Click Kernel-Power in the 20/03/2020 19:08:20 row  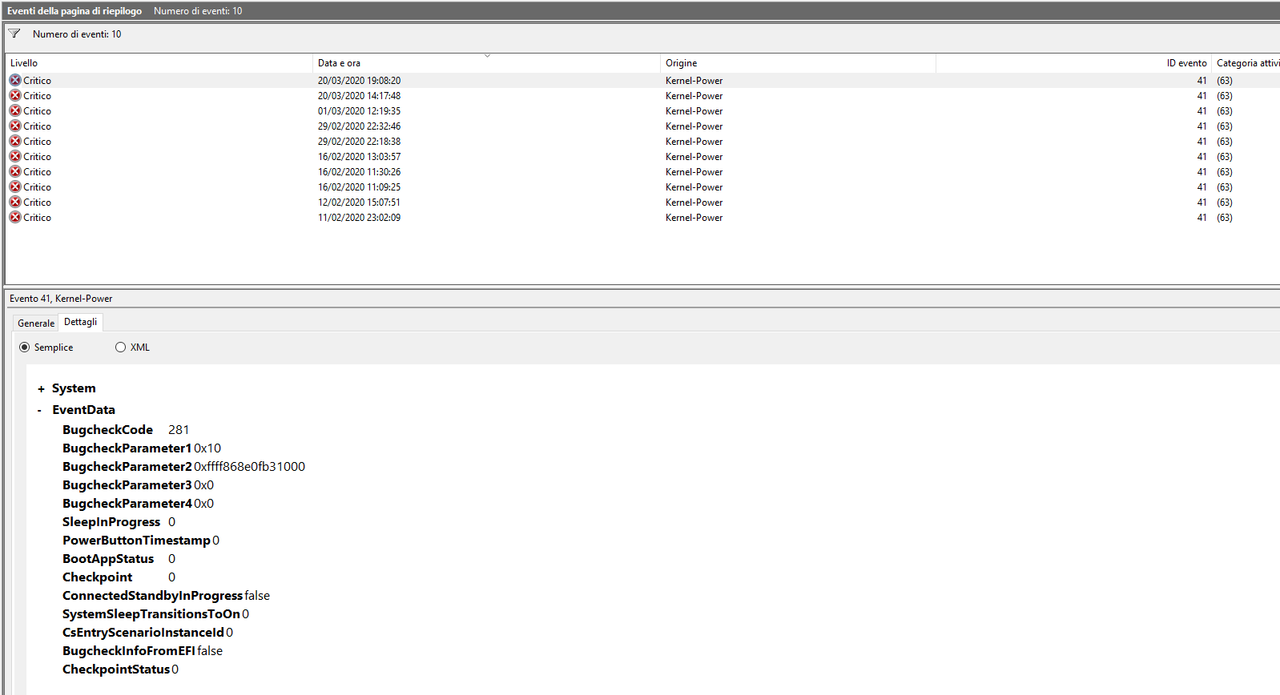[x=694, y=80]
